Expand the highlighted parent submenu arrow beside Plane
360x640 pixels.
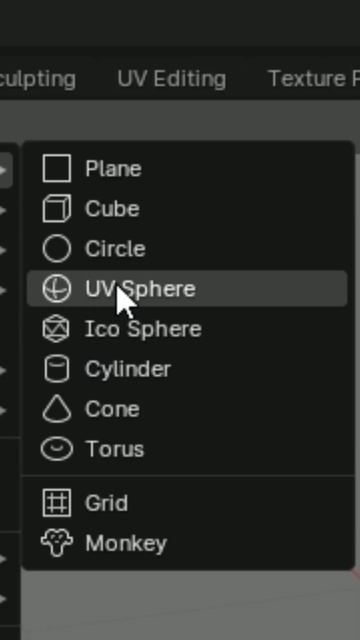click(x=4, y=170)
